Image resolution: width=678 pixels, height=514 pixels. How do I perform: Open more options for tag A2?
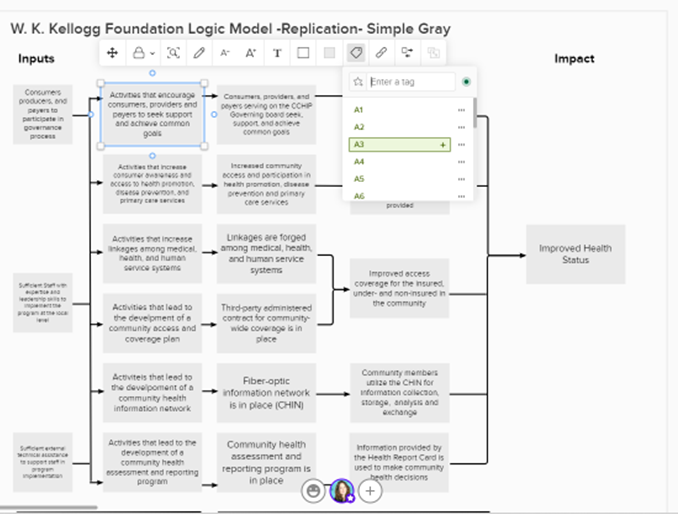point(461,127)
